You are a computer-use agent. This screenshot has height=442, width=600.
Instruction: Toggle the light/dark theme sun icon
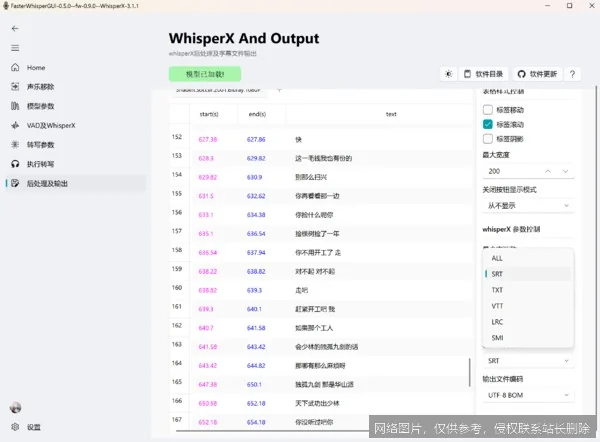448,74
